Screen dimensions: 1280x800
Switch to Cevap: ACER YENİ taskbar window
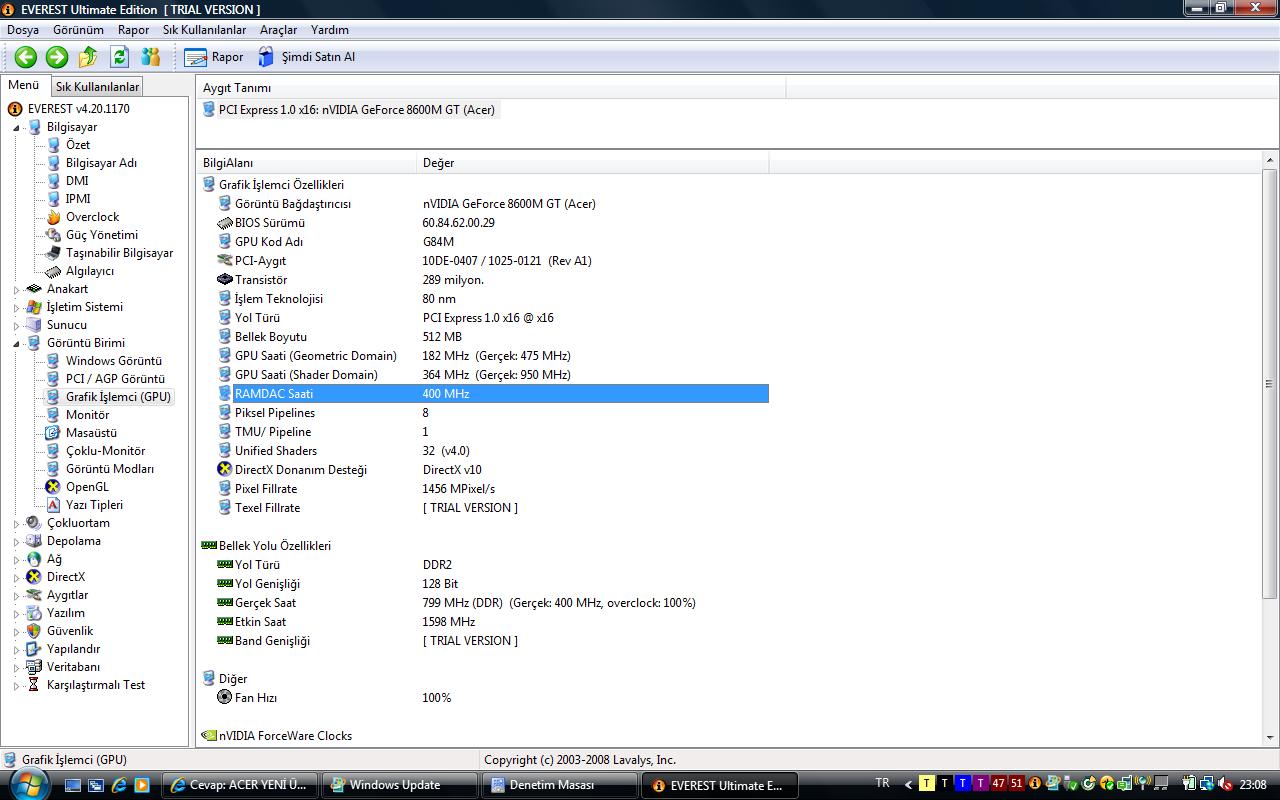[241, 785]
